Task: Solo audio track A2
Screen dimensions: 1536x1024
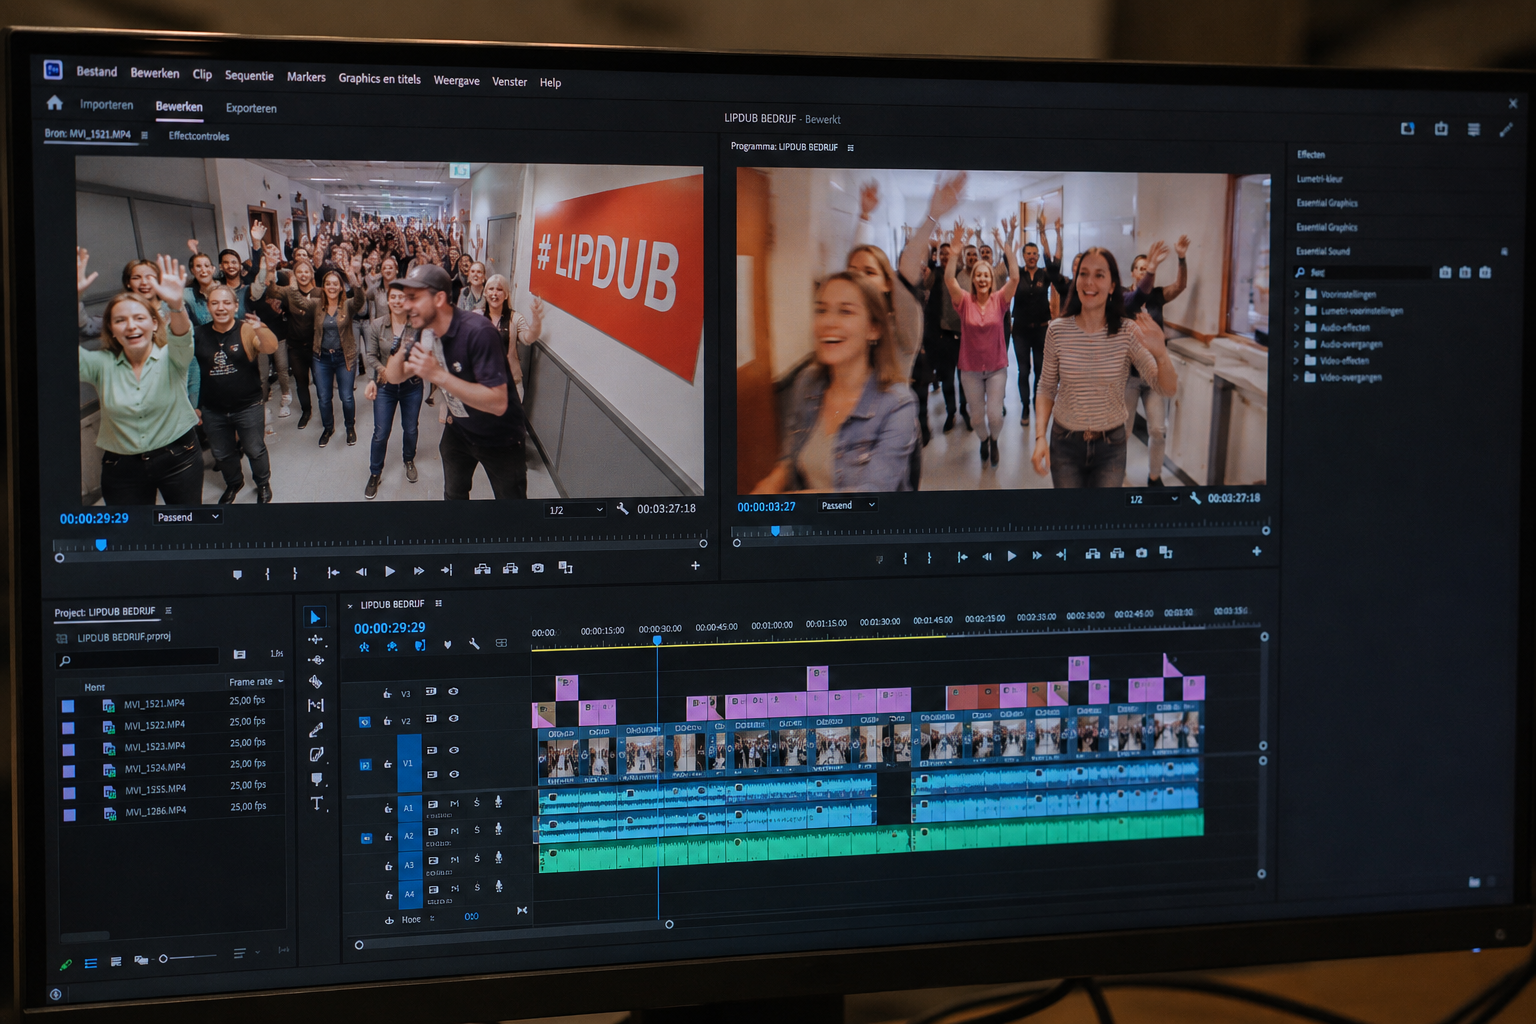Action: tap(477, 830)
